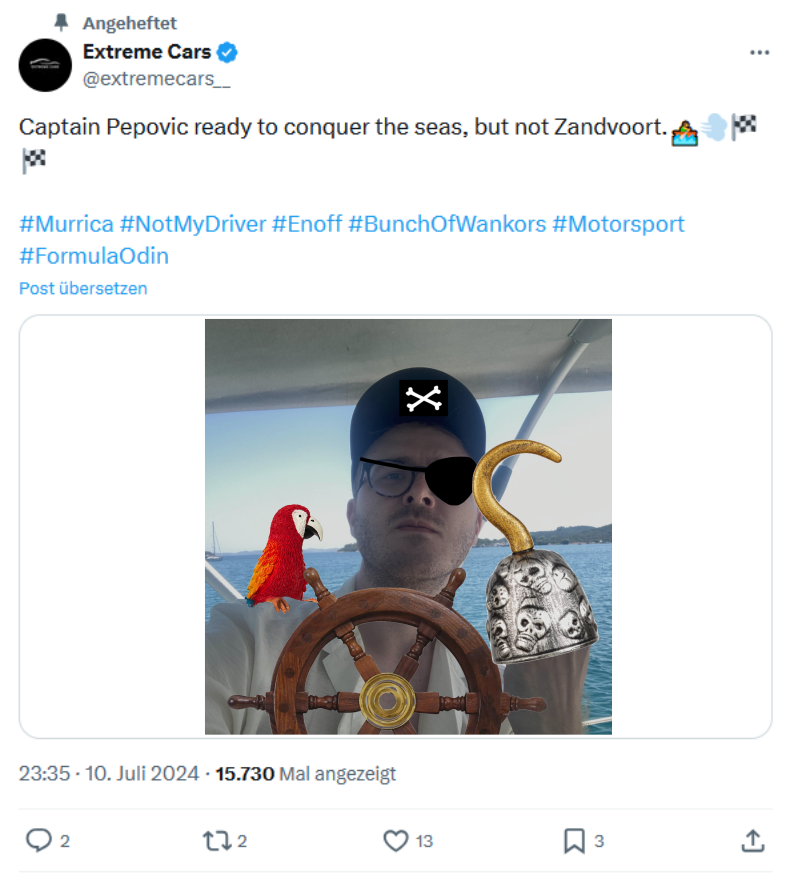Click the #Murrica hashtag

(x=66, y=223)
